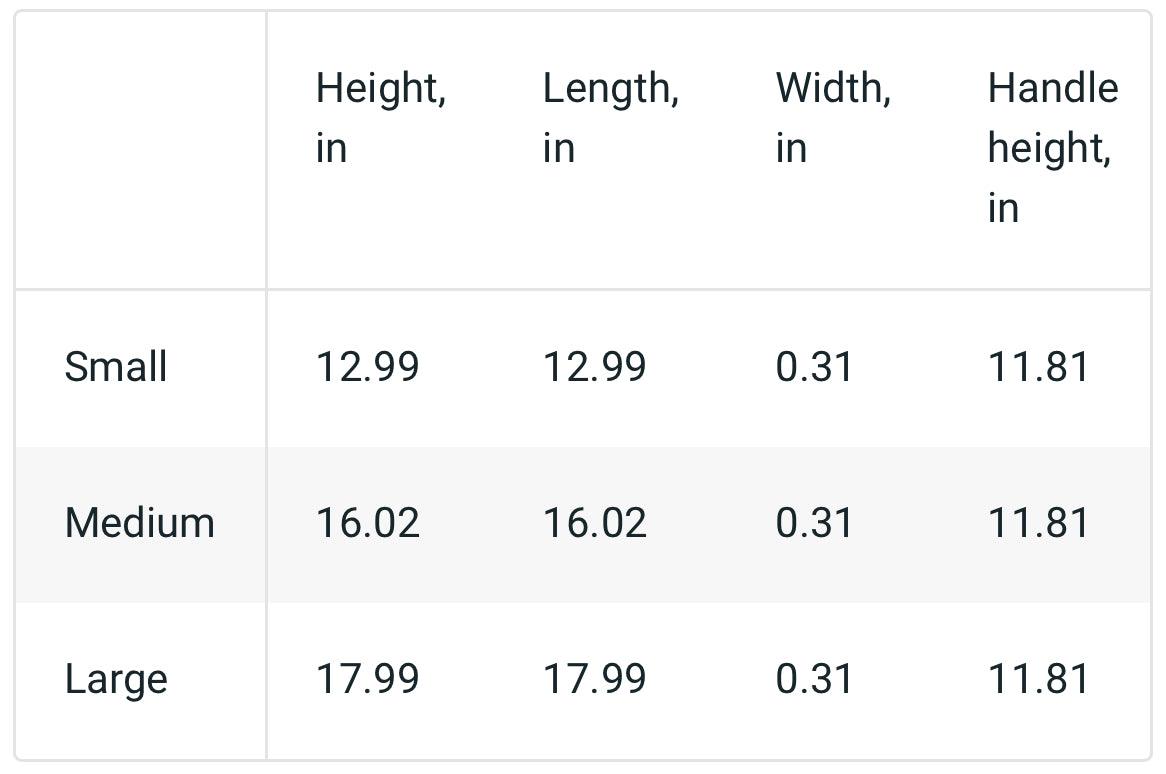Click Small handle height value 11.81
This screenshot has height=774, width=1166.
coord(1038,367)
